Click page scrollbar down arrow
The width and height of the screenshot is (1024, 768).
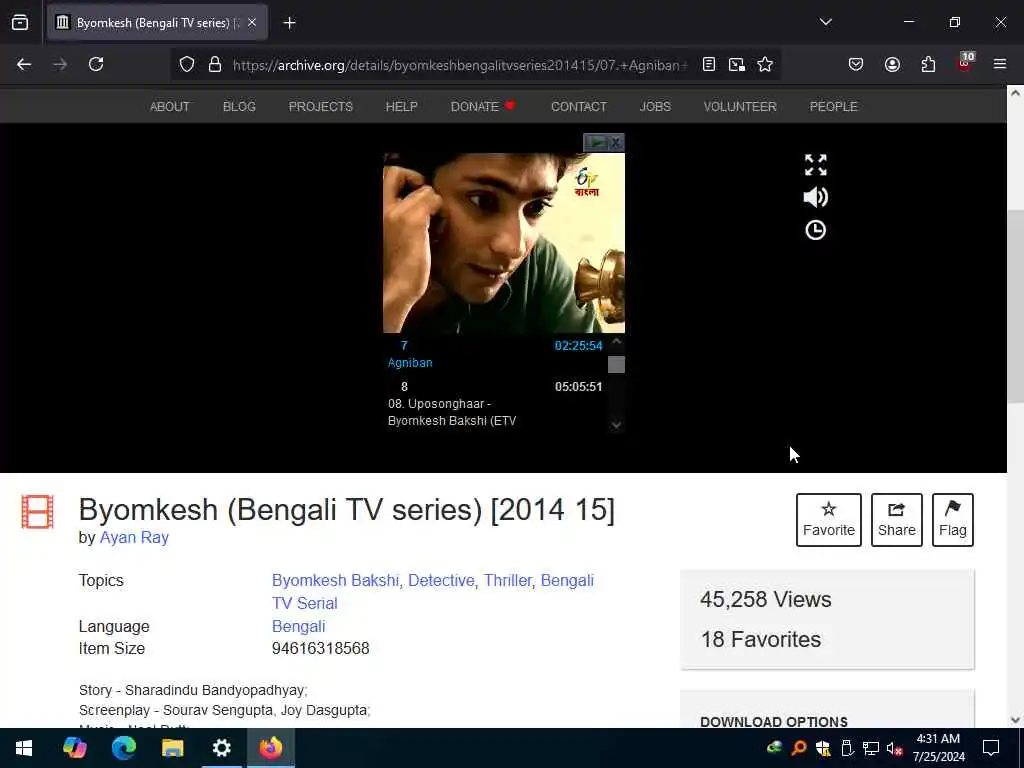[x=1015, y=720]
